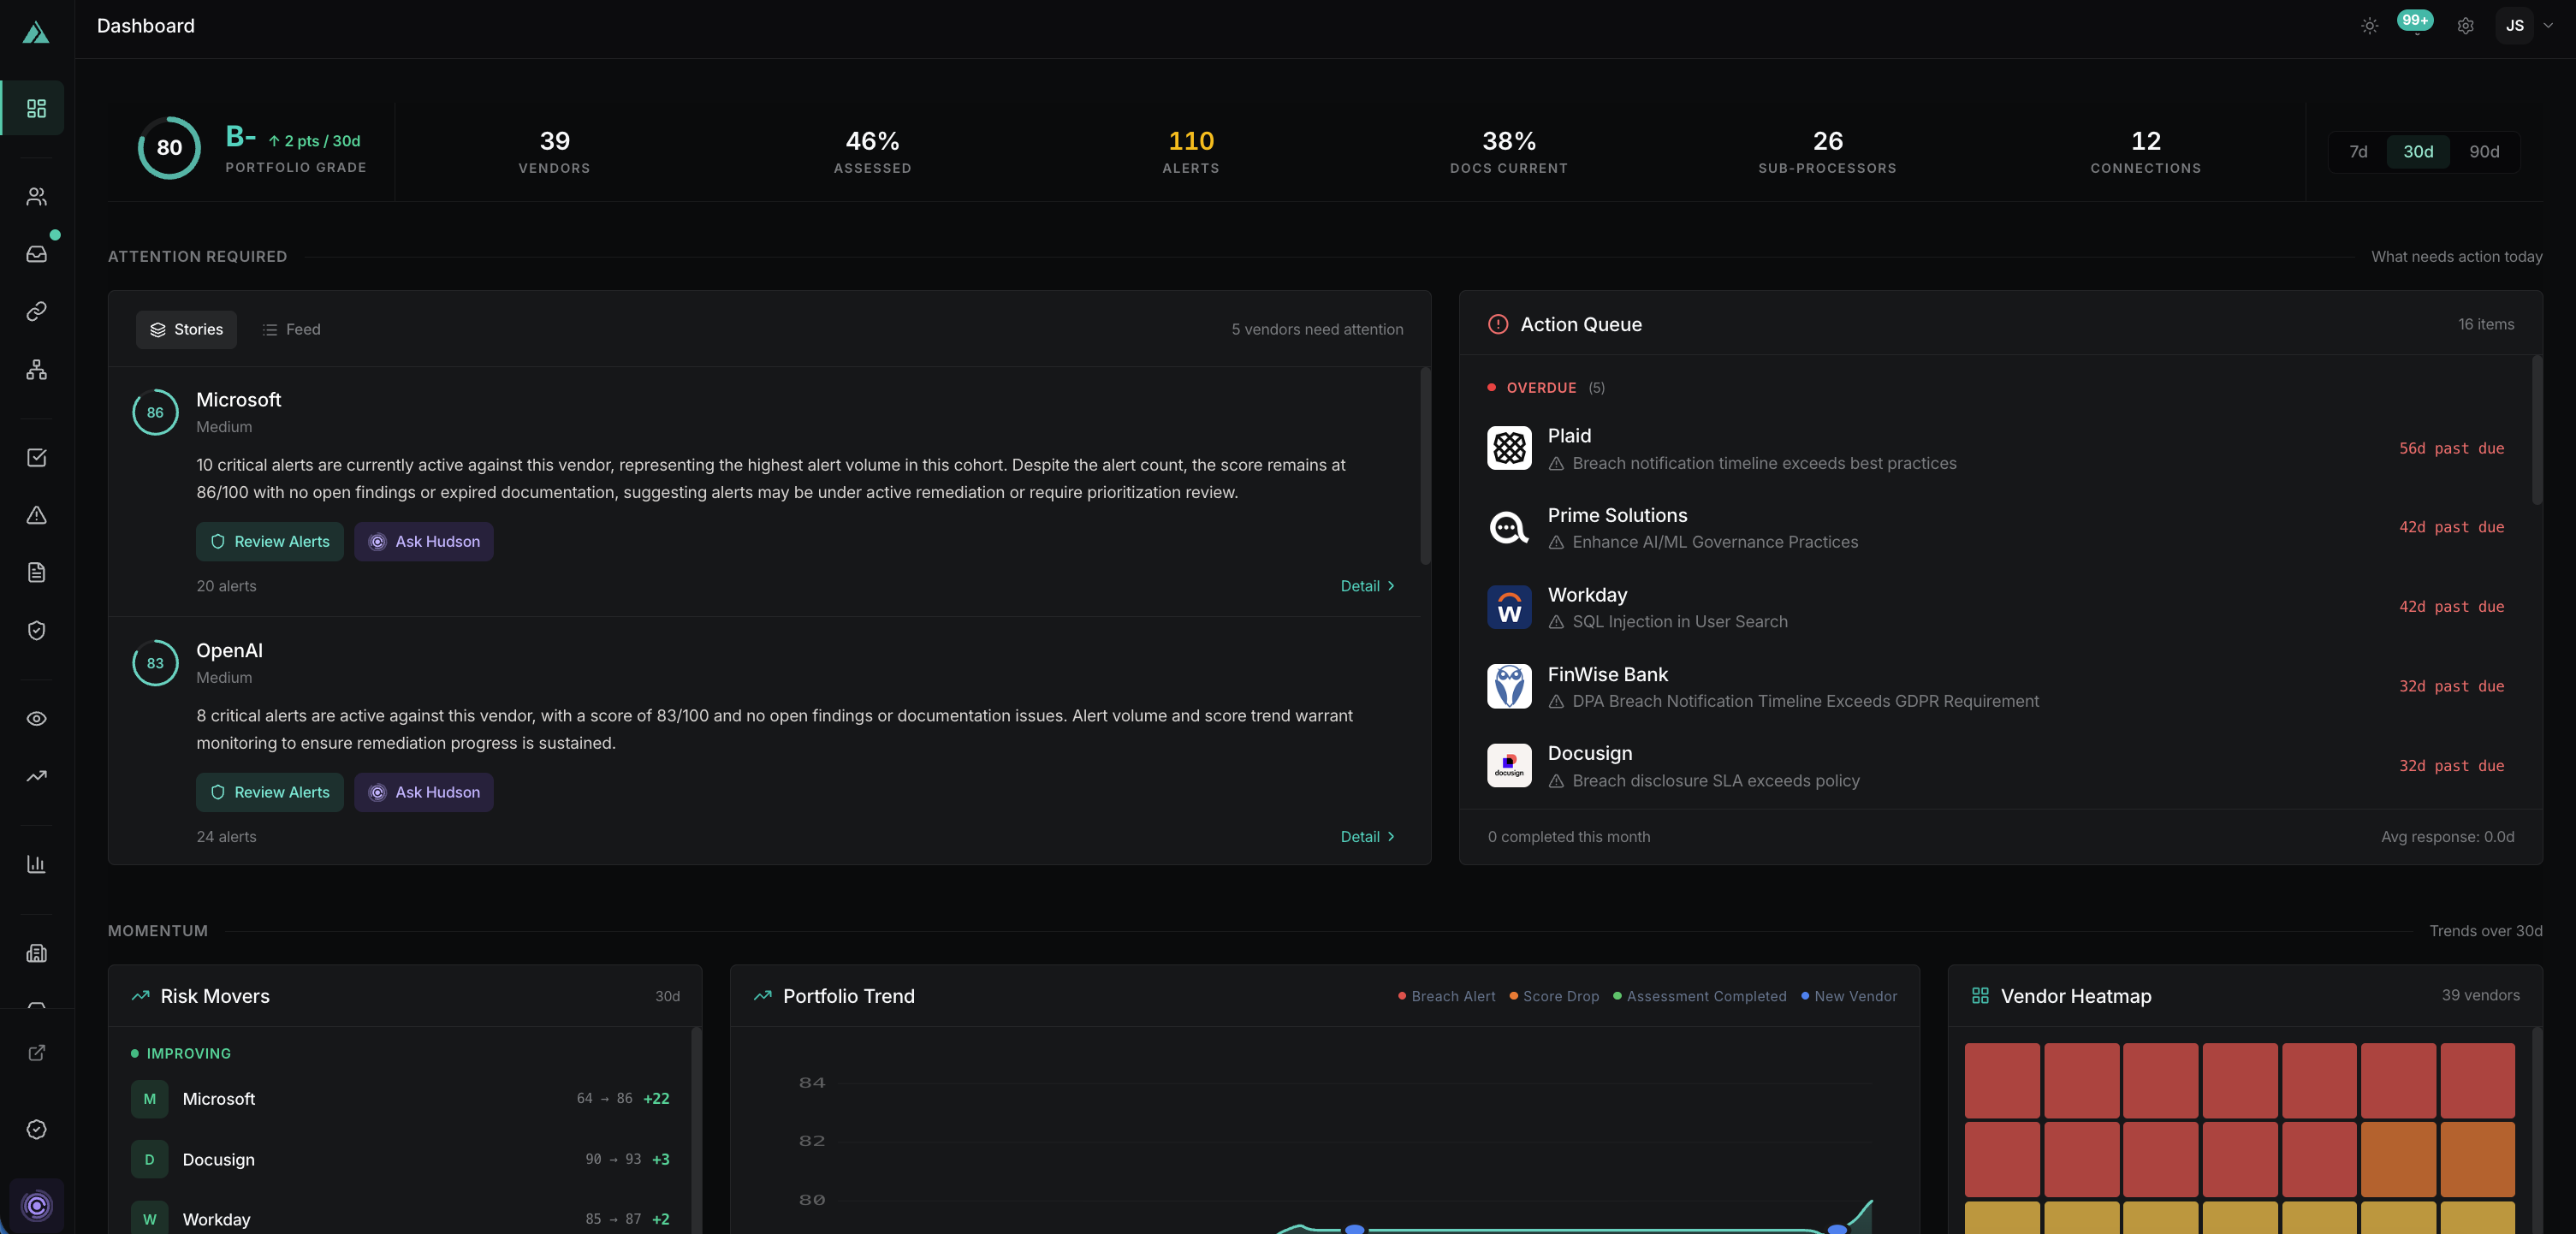Click the Docusign logo in Action Queue

click(x=1509, y=766)
